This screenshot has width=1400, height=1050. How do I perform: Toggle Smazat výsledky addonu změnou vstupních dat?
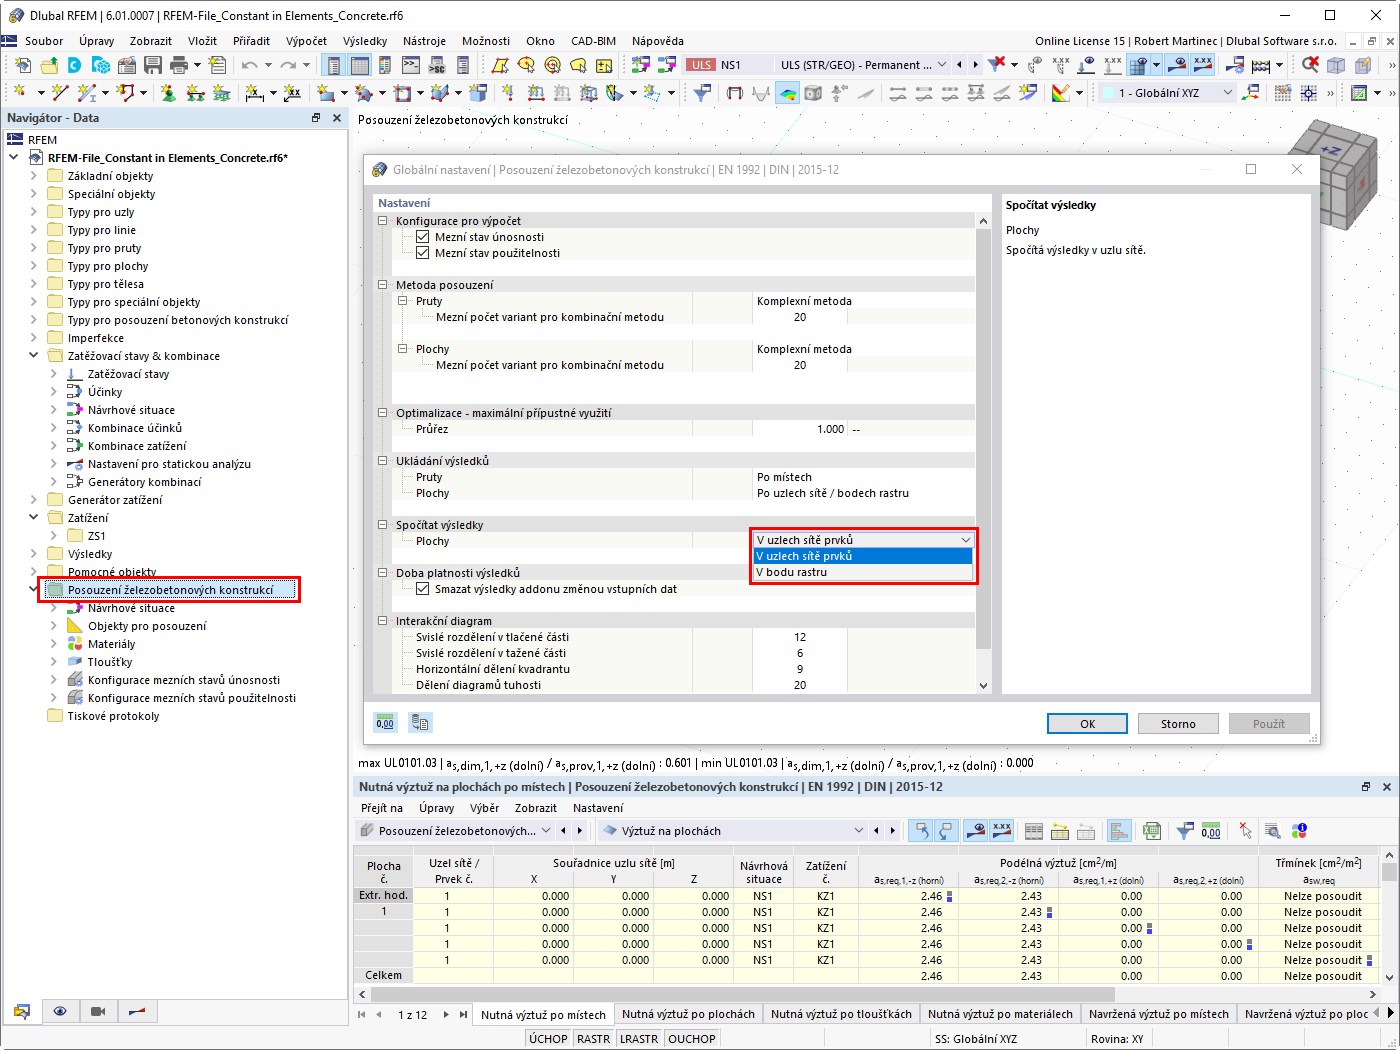(422, 589)
